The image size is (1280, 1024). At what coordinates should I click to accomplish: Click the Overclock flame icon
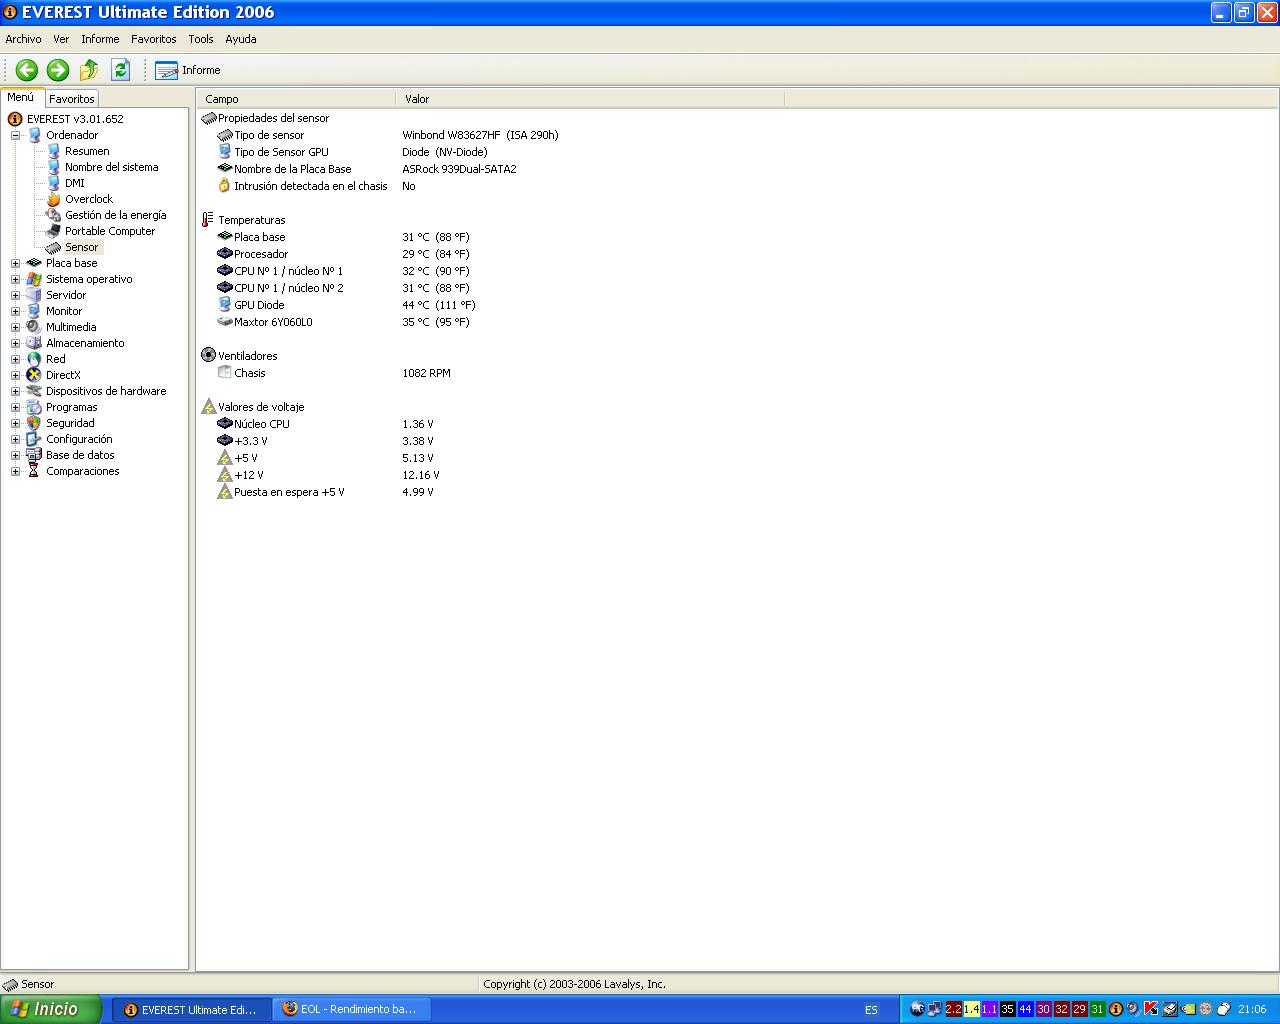53,199
